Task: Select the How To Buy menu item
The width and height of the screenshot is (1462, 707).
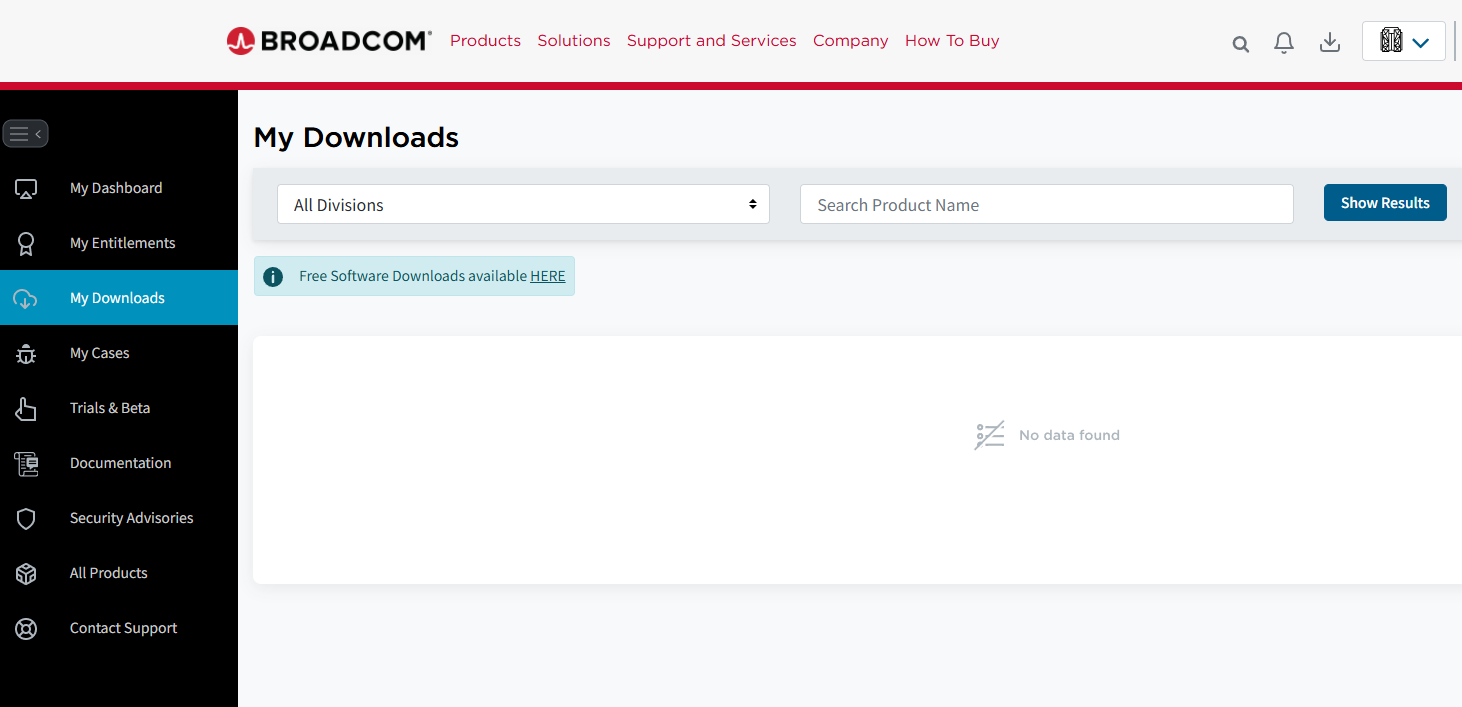Action: tap(951, 40)
